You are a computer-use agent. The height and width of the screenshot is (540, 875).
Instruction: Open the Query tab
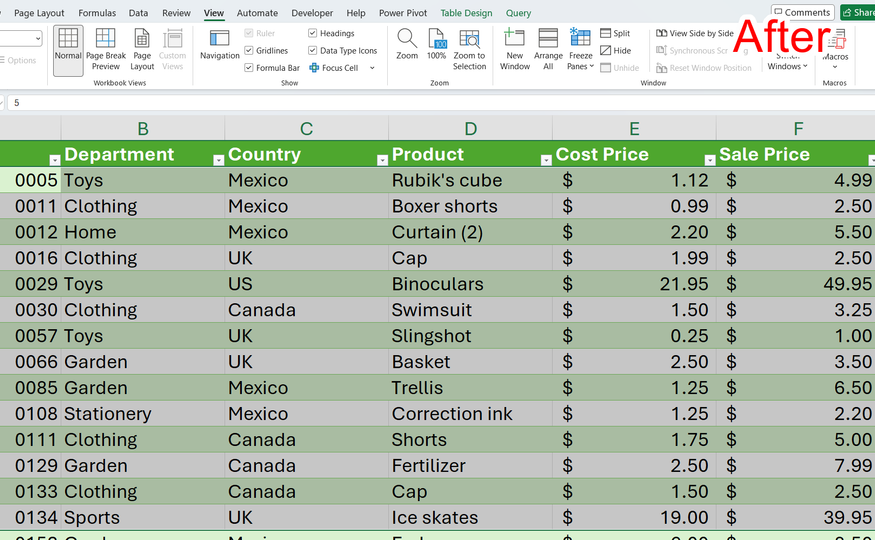coord(518,13)
